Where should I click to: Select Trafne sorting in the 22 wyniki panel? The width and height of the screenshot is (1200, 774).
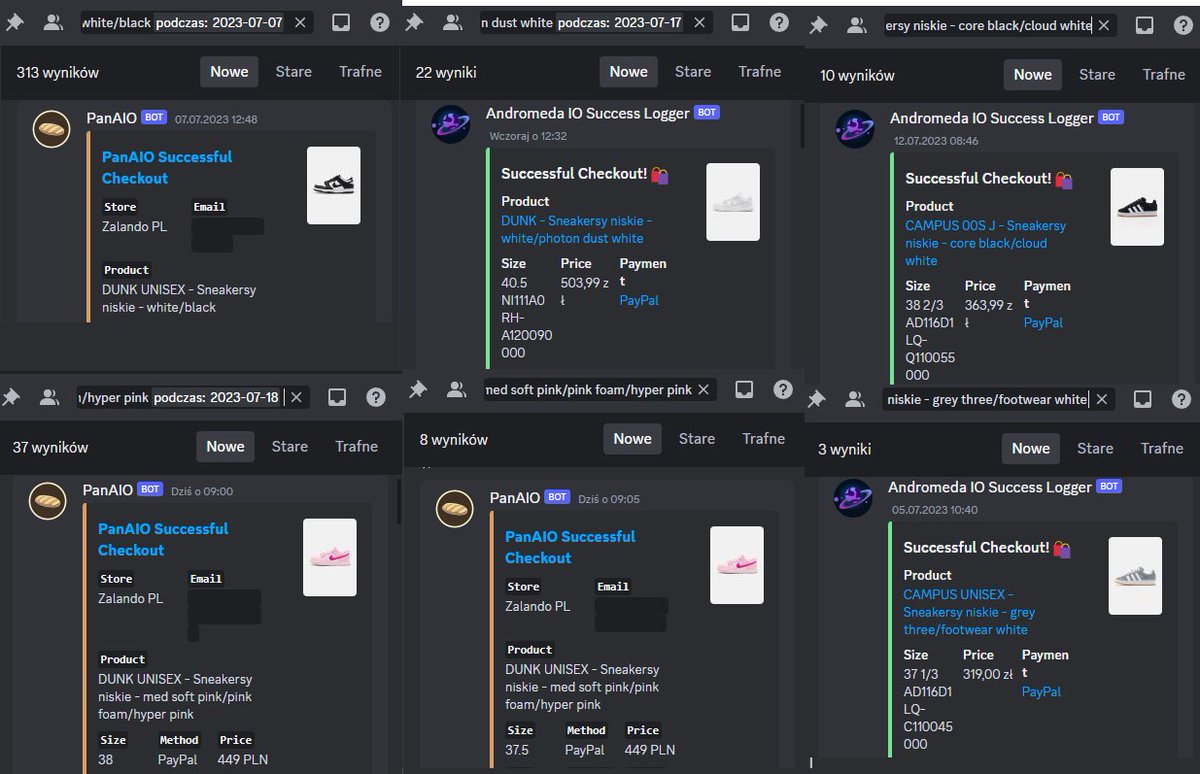(760, 71)
